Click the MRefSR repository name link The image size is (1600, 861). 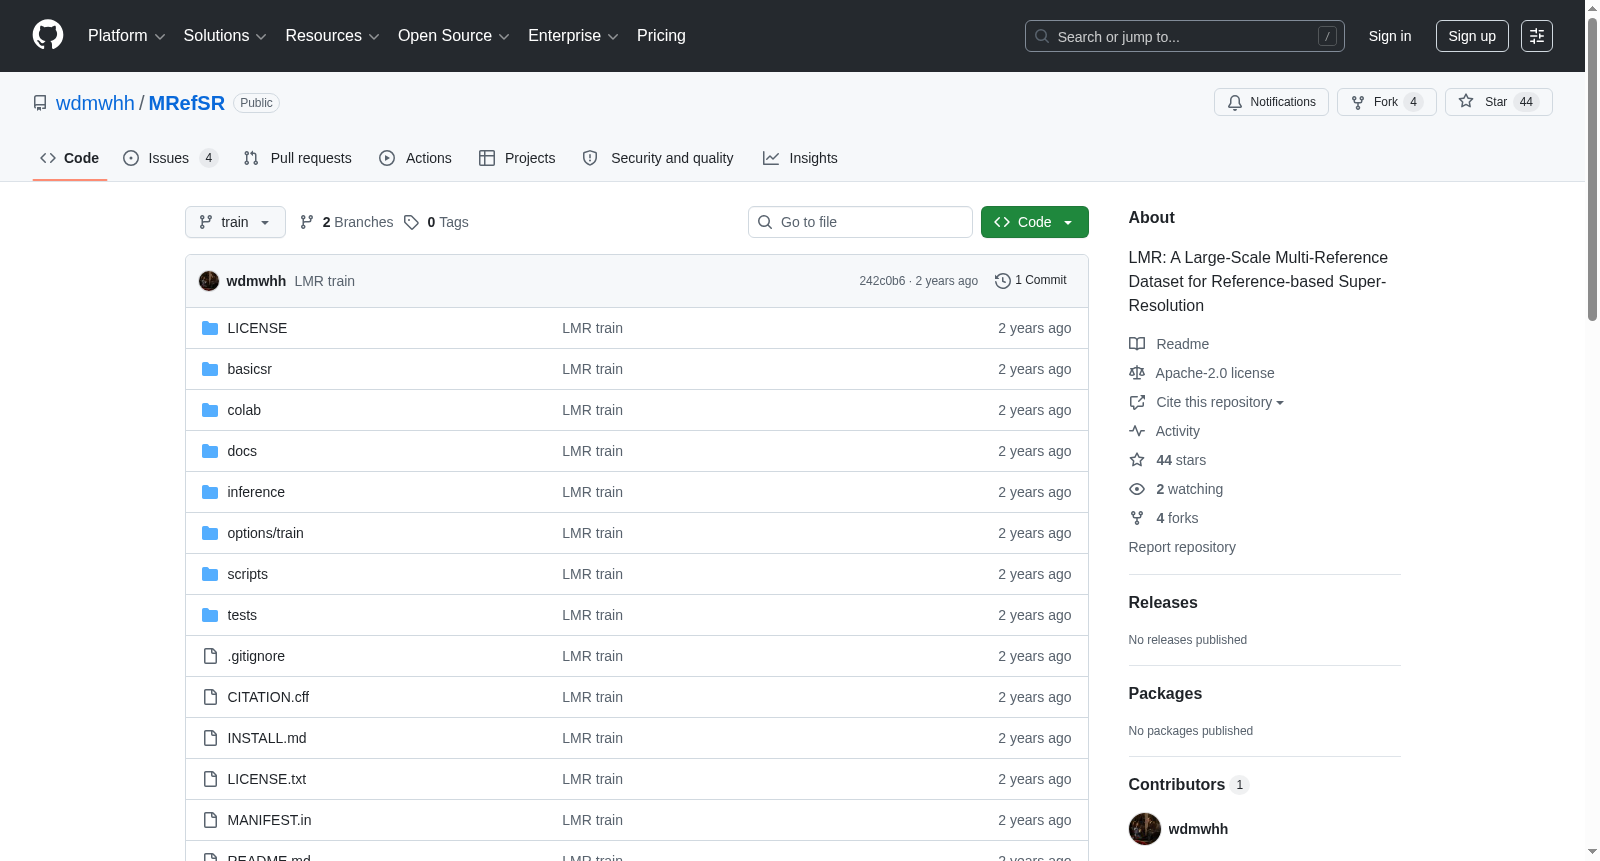pyautogui.click(x=187, y=103)
